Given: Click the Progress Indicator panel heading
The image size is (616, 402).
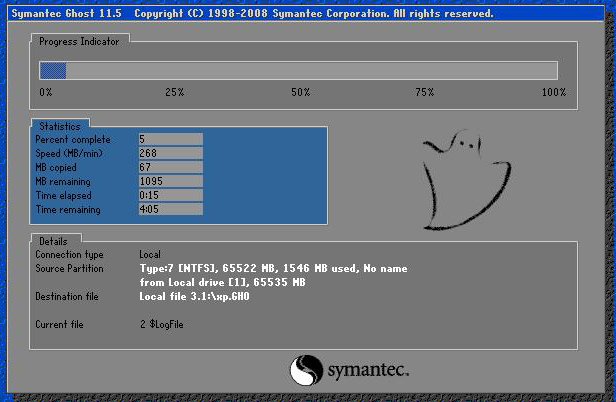Looking at the screenshot, I should click(x=79, y=42).
